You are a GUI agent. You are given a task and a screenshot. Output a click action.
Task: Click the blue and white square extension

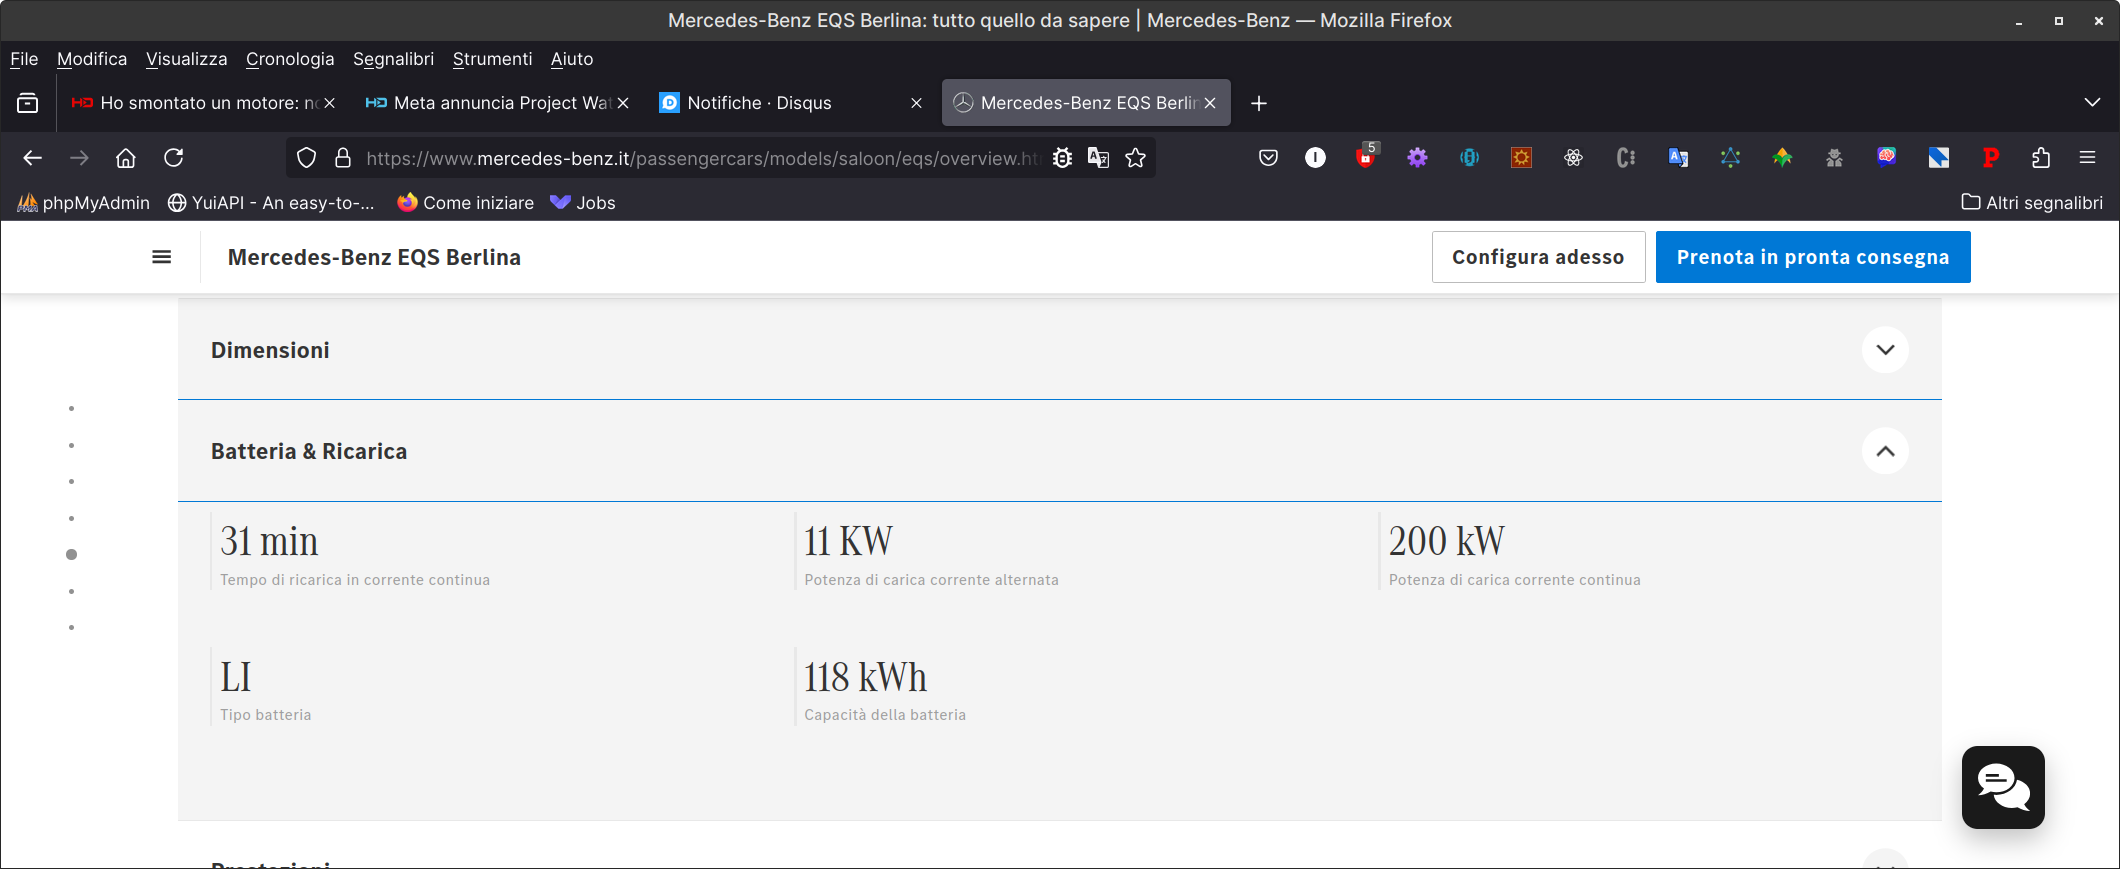[1938, 157]
